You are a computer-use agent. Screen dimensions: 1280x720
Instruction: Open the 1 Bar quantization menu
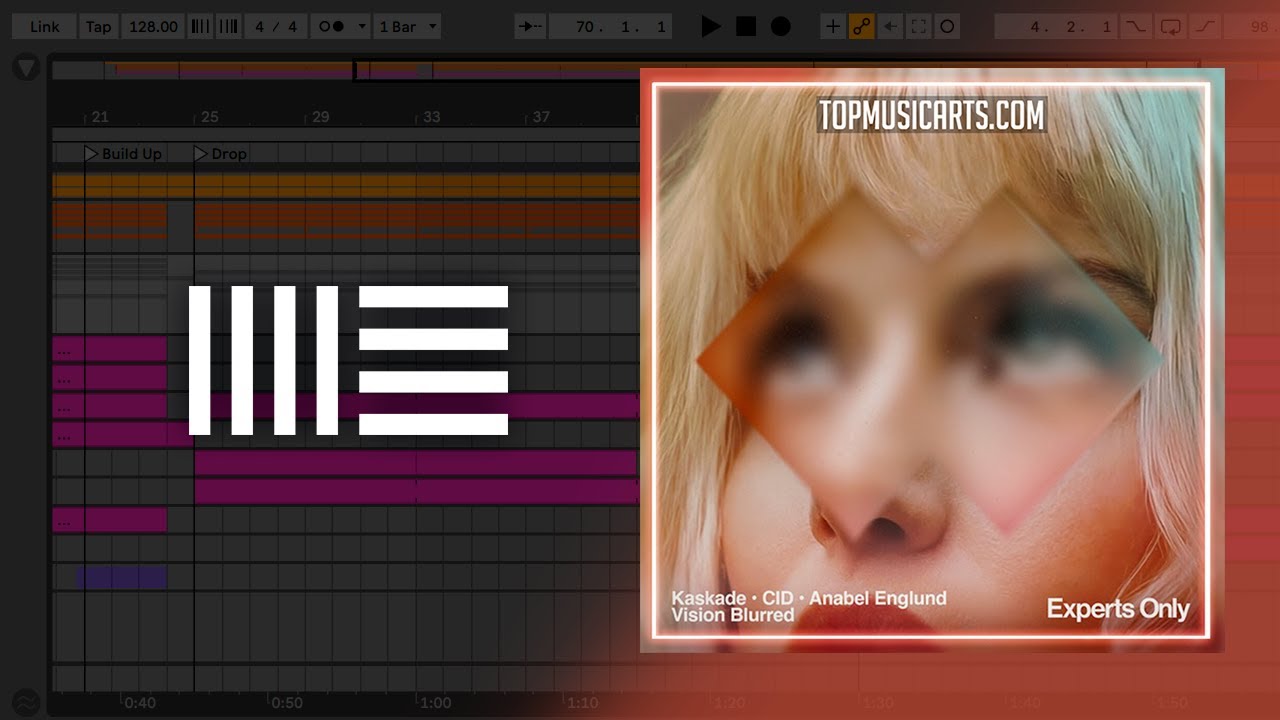408,27
